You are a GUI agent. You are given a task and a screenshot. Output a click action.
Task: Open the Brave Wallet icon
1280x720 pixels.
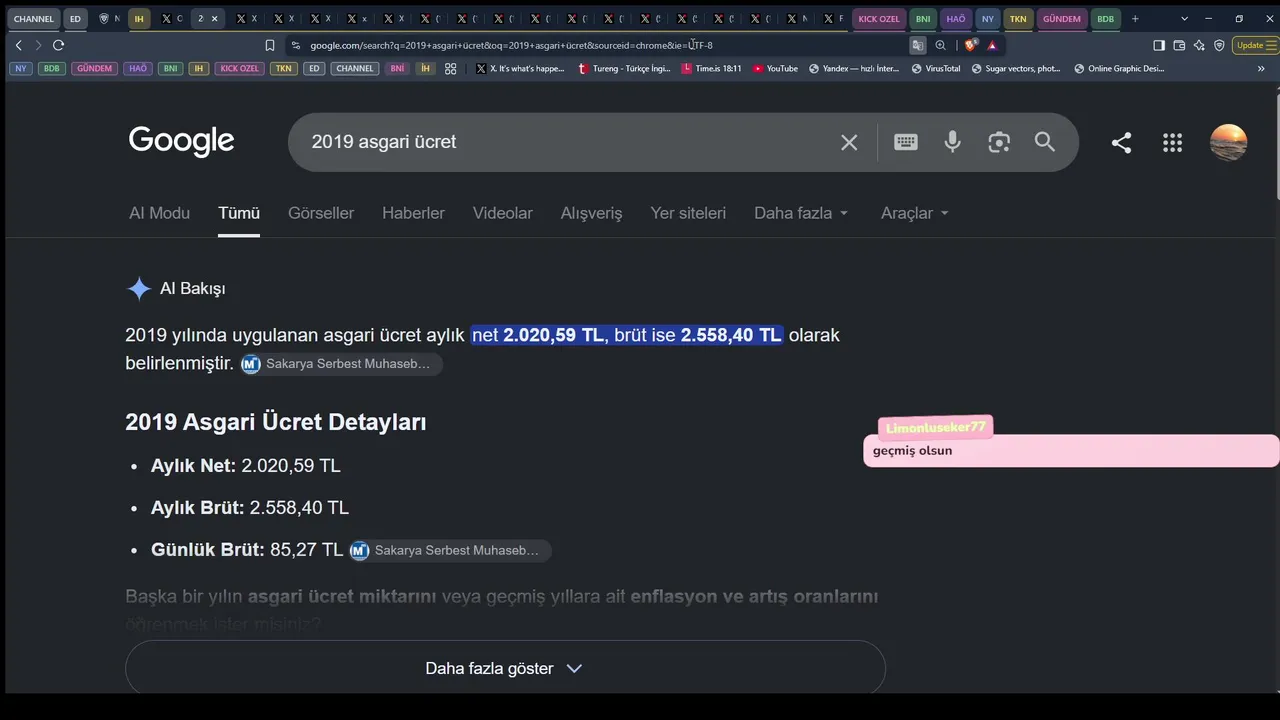pos(1179,45)
